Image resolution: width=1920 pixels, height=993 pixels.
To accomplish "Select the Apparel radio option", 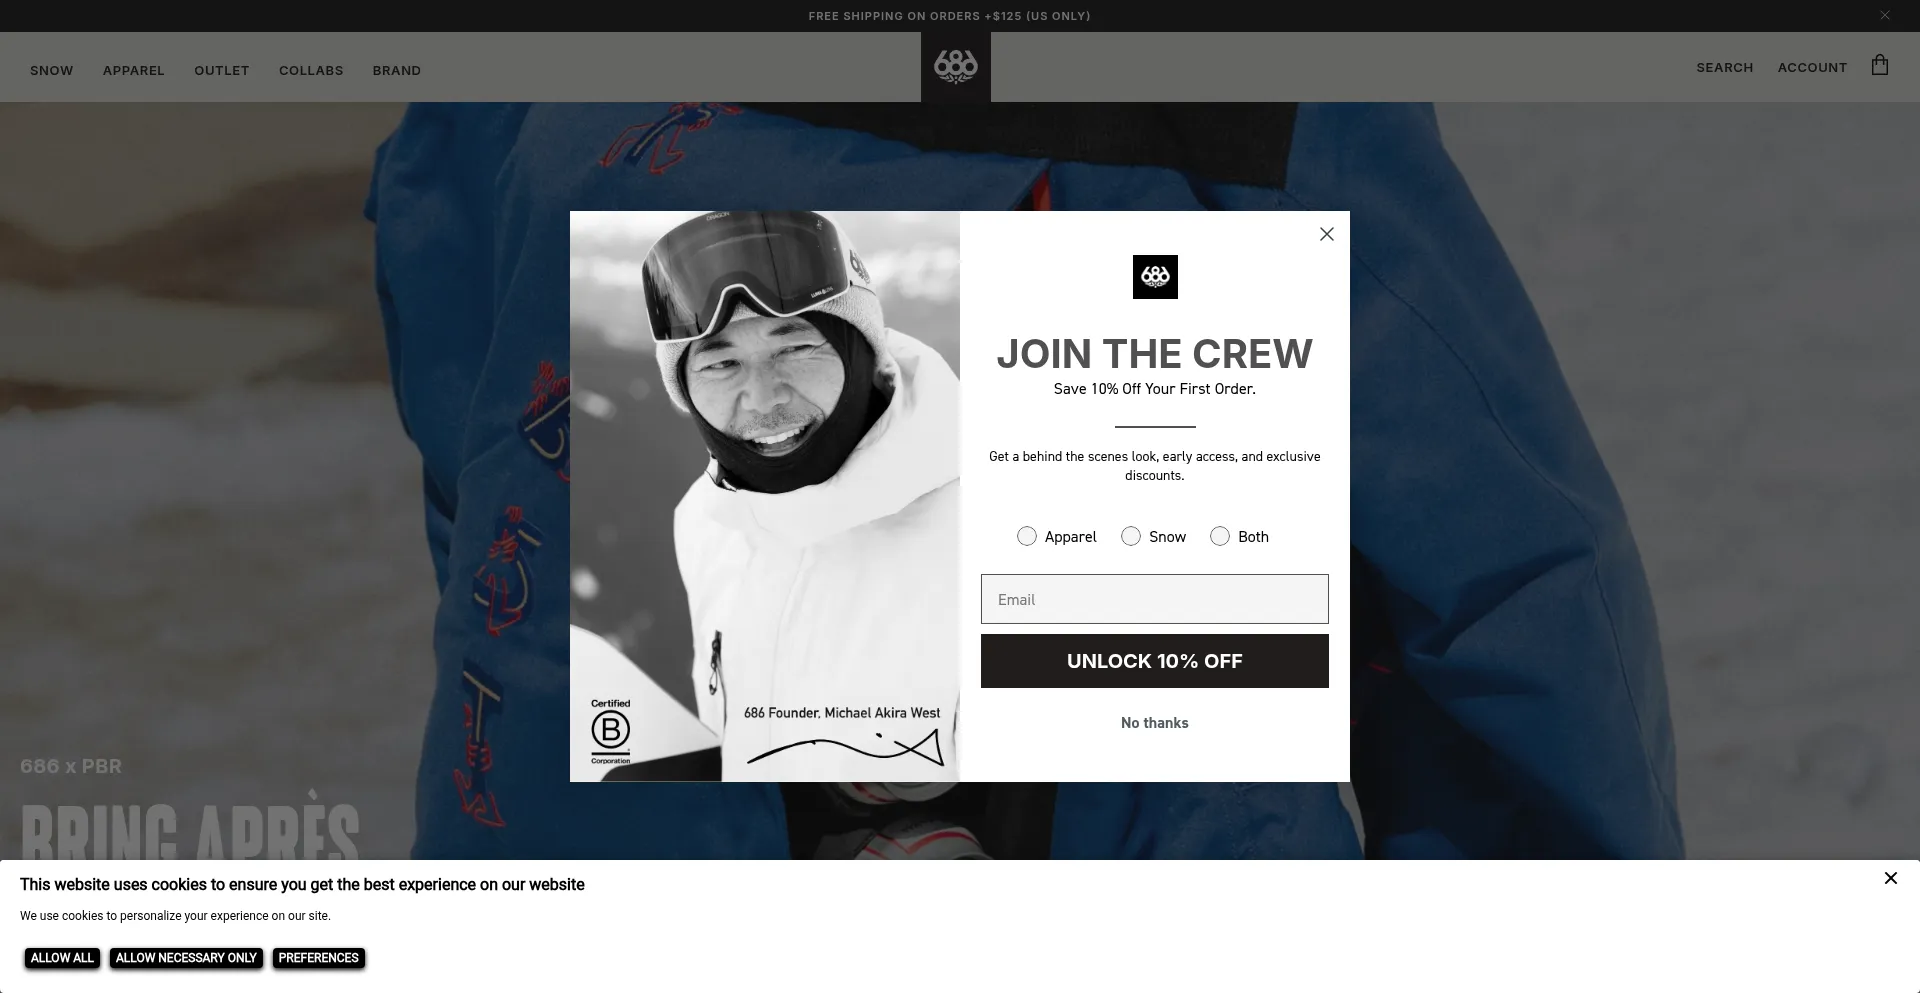I will pyautogui.click(x=1026, y=537).
